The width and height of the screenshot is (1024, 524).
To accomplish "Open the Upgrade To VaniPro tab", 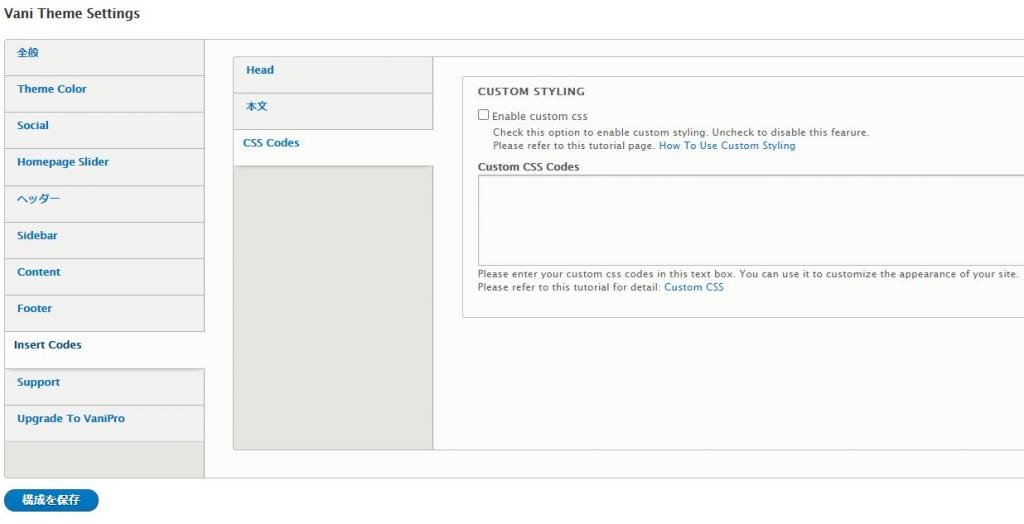I will point(104,423).
